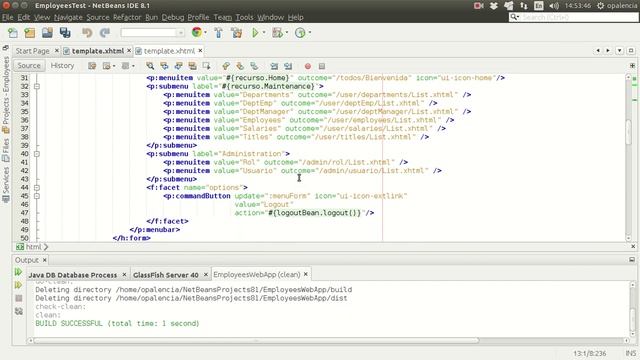Click the Open Project toolbar icon

point(47,33)
